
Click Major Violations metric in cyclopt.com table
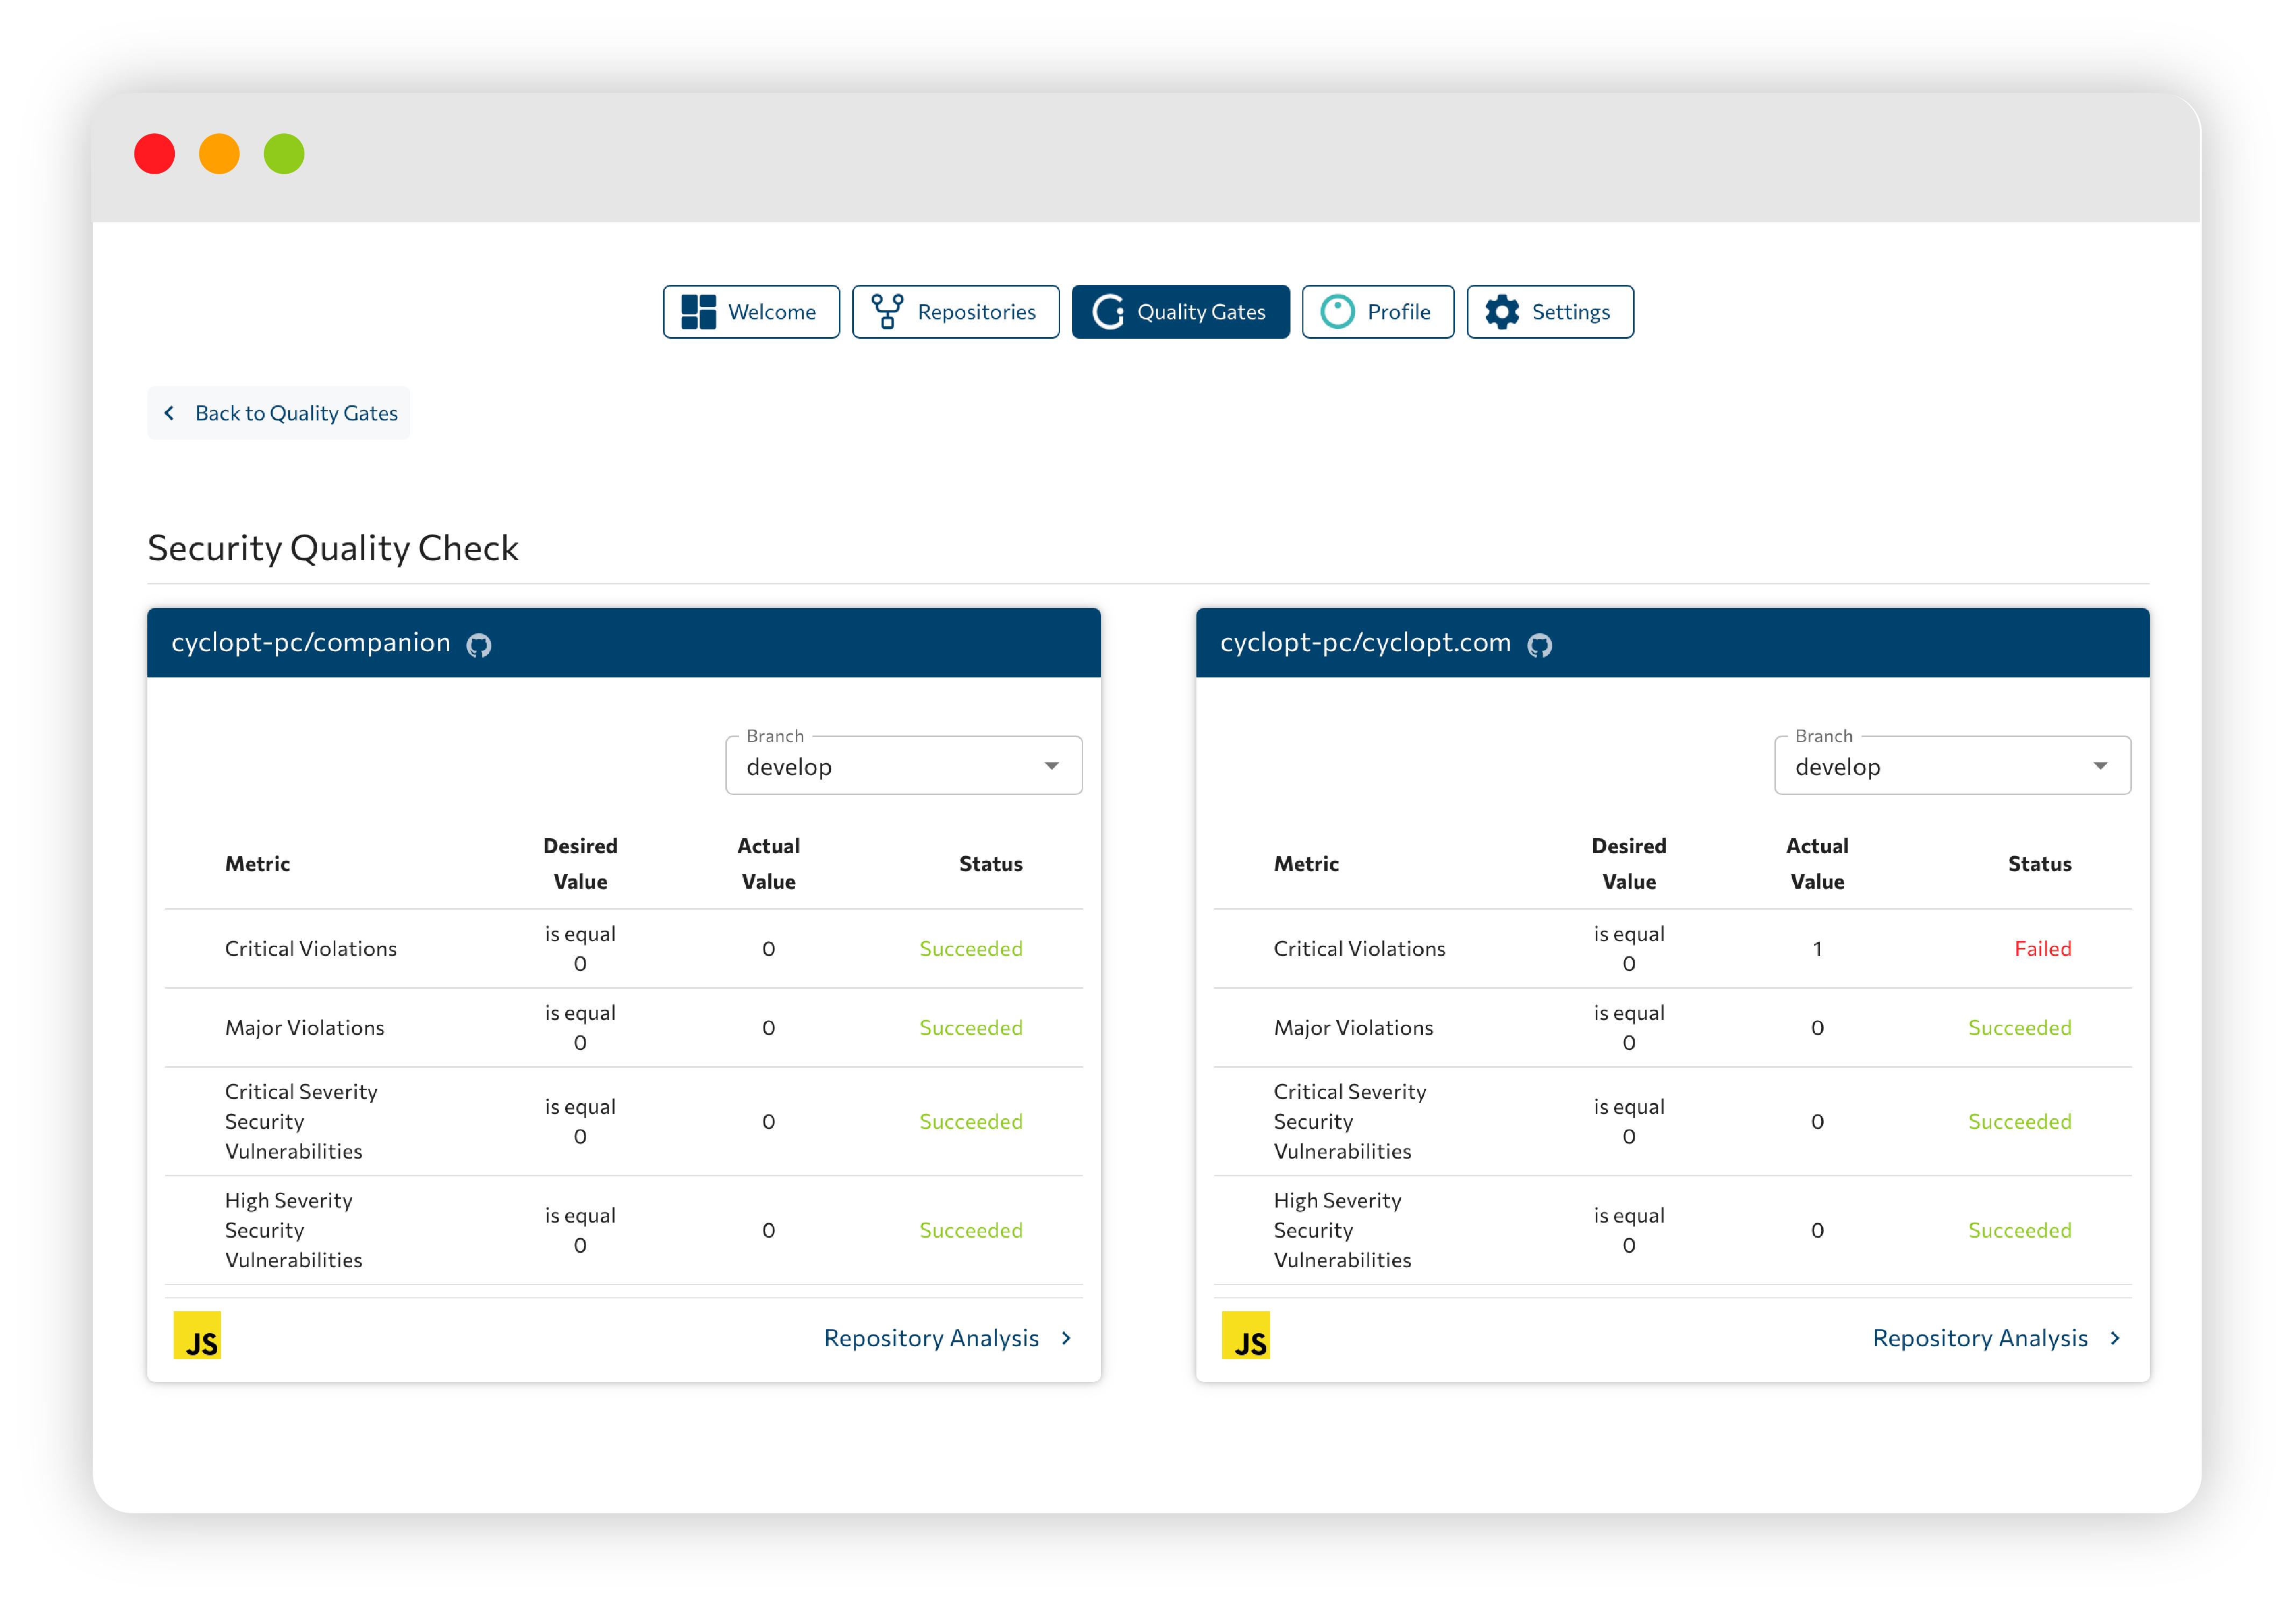click(1354, 1027)
